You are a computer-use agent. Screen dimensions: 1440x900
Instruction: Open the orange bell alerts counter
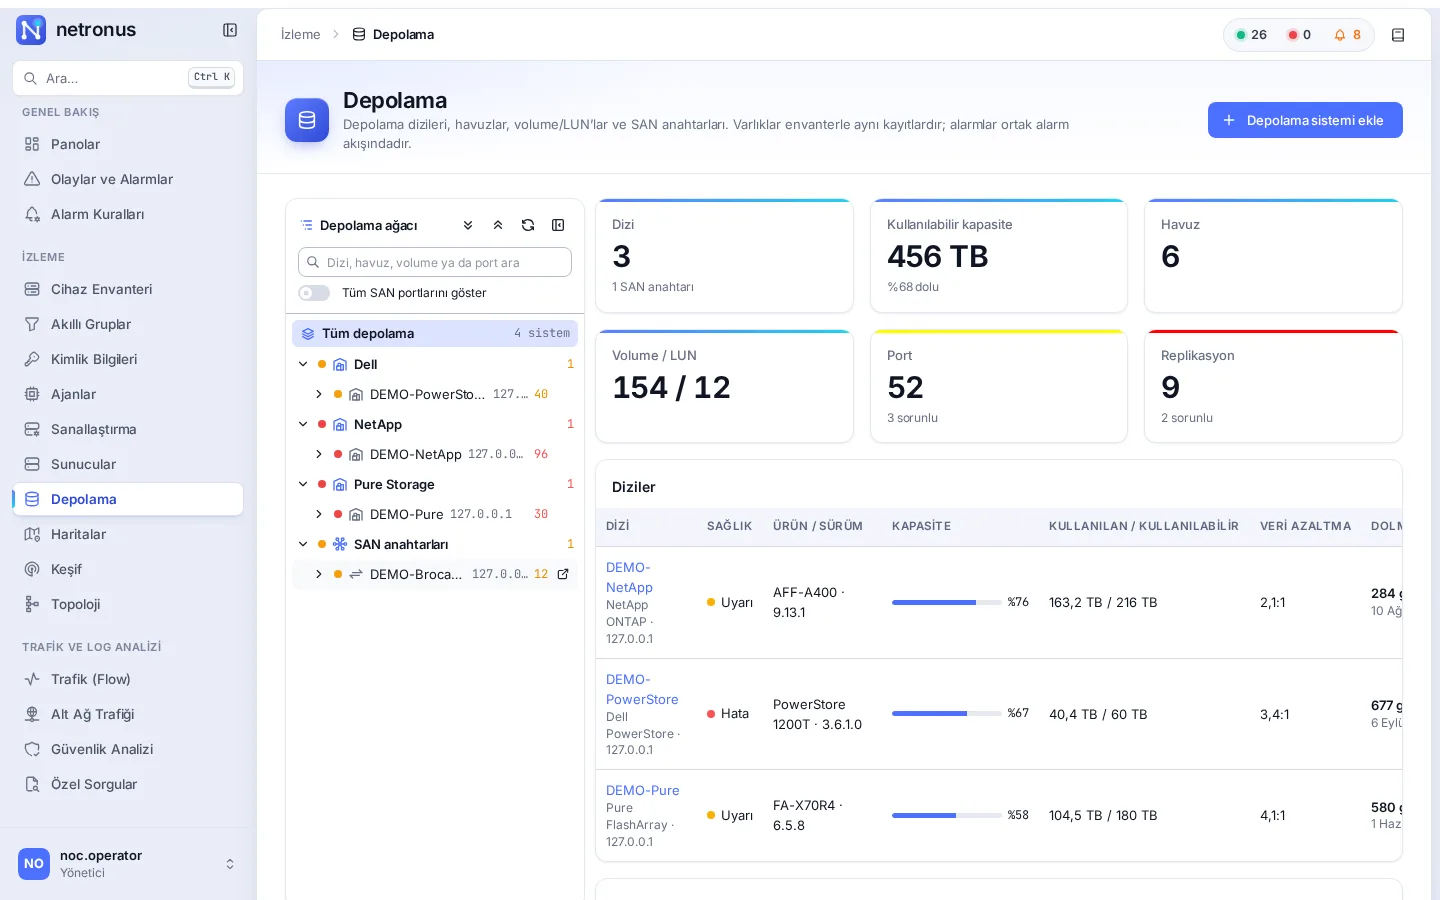[x=1348, y=35]
